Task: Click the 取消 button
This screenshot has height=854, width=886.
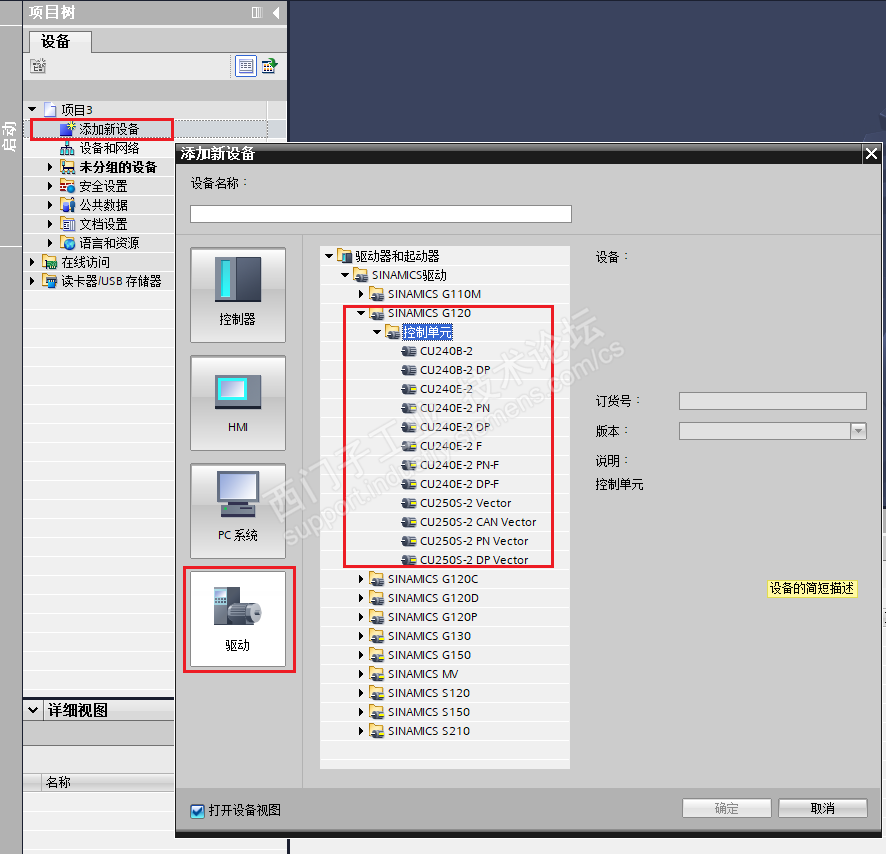Action: click(823, 809)
